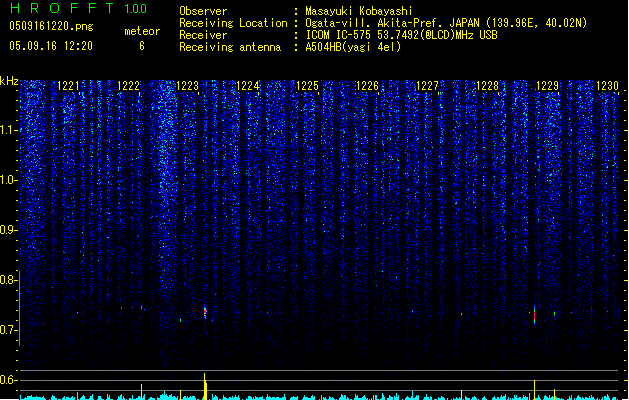The height and width of the screenshot is (400, 629).
Task: Click the bright red meteor echo after 1223
Action: (205, 312)
